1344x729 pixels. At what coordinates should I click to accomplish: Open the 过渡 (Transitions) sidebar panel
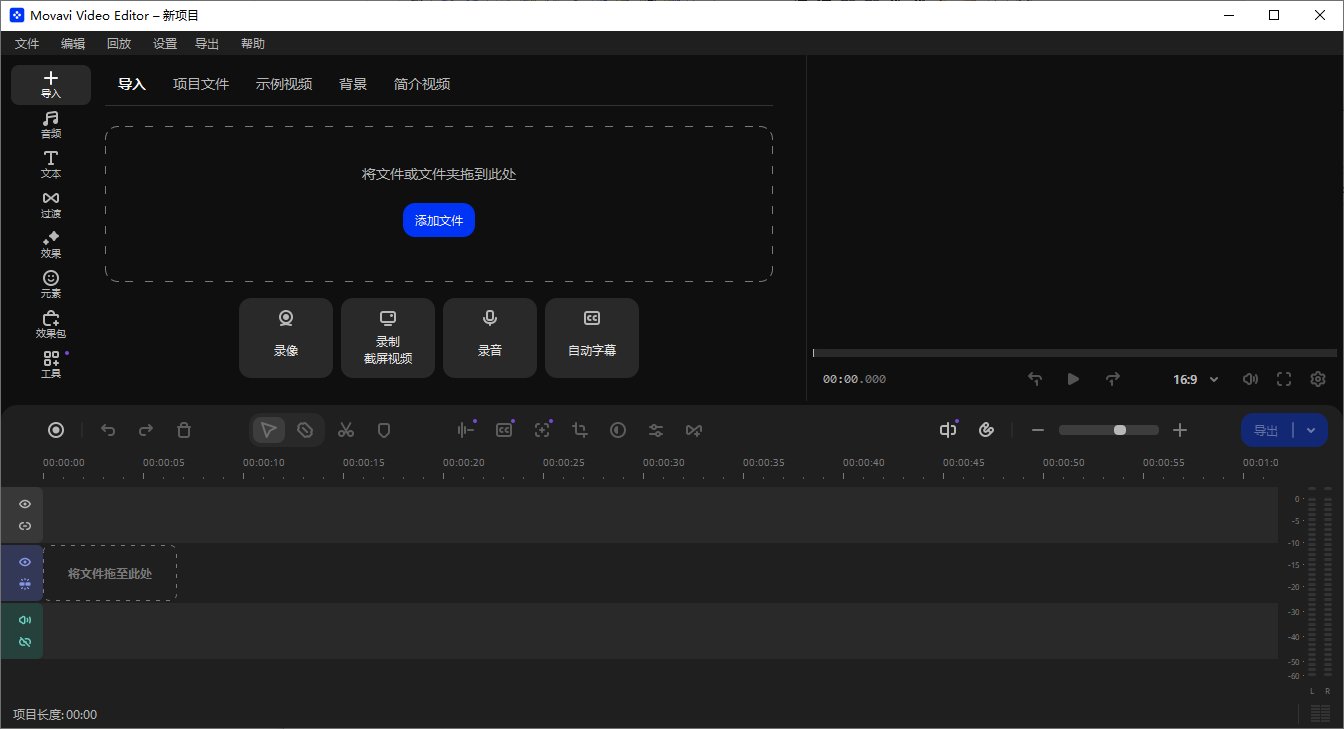click(x=51, y=205)
